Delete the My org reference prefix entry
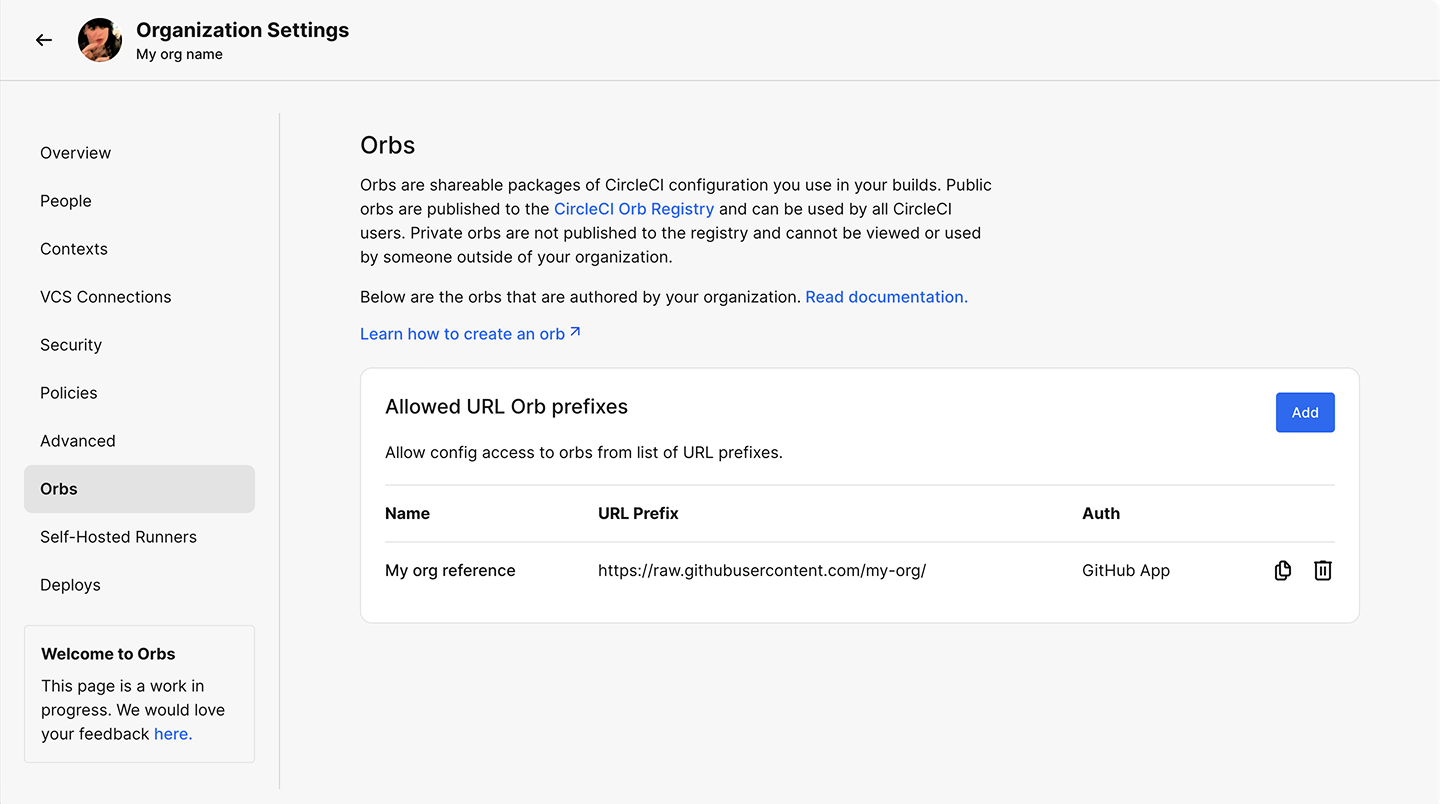Viewport: 1440px width, 804px height. 1323,571
